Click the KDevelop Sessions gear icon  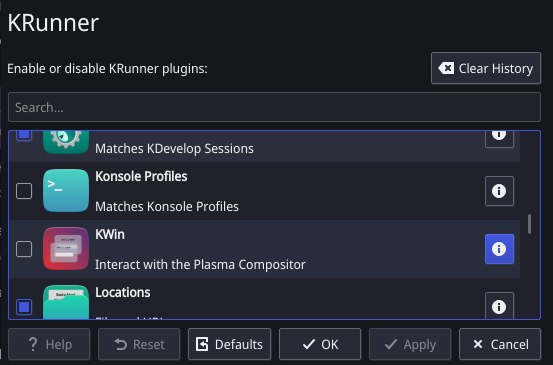(66, 142)
